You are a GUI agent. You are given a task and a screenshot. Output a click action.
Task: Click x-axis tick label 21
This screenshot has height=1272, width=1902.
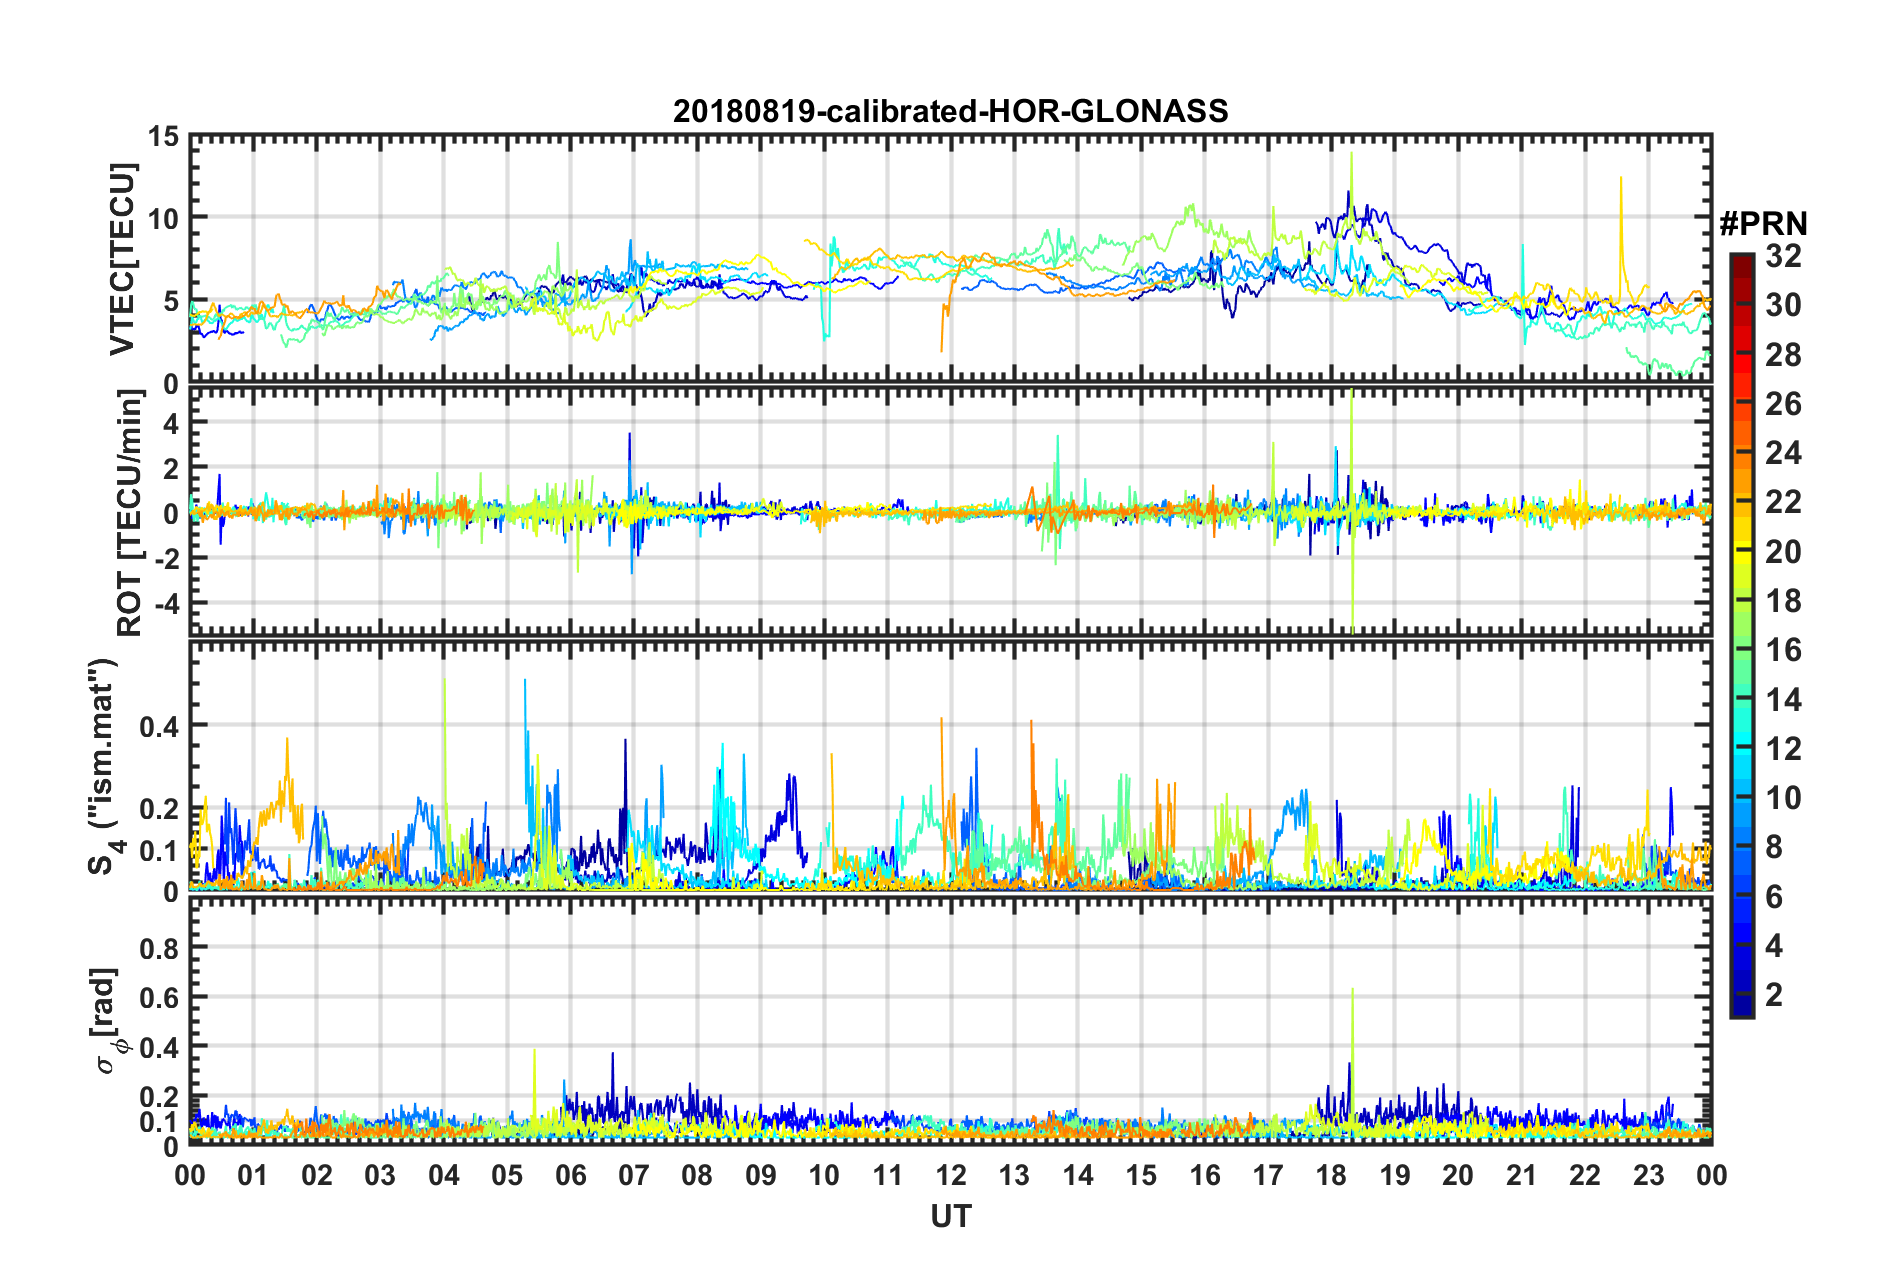[1521, 1174]
